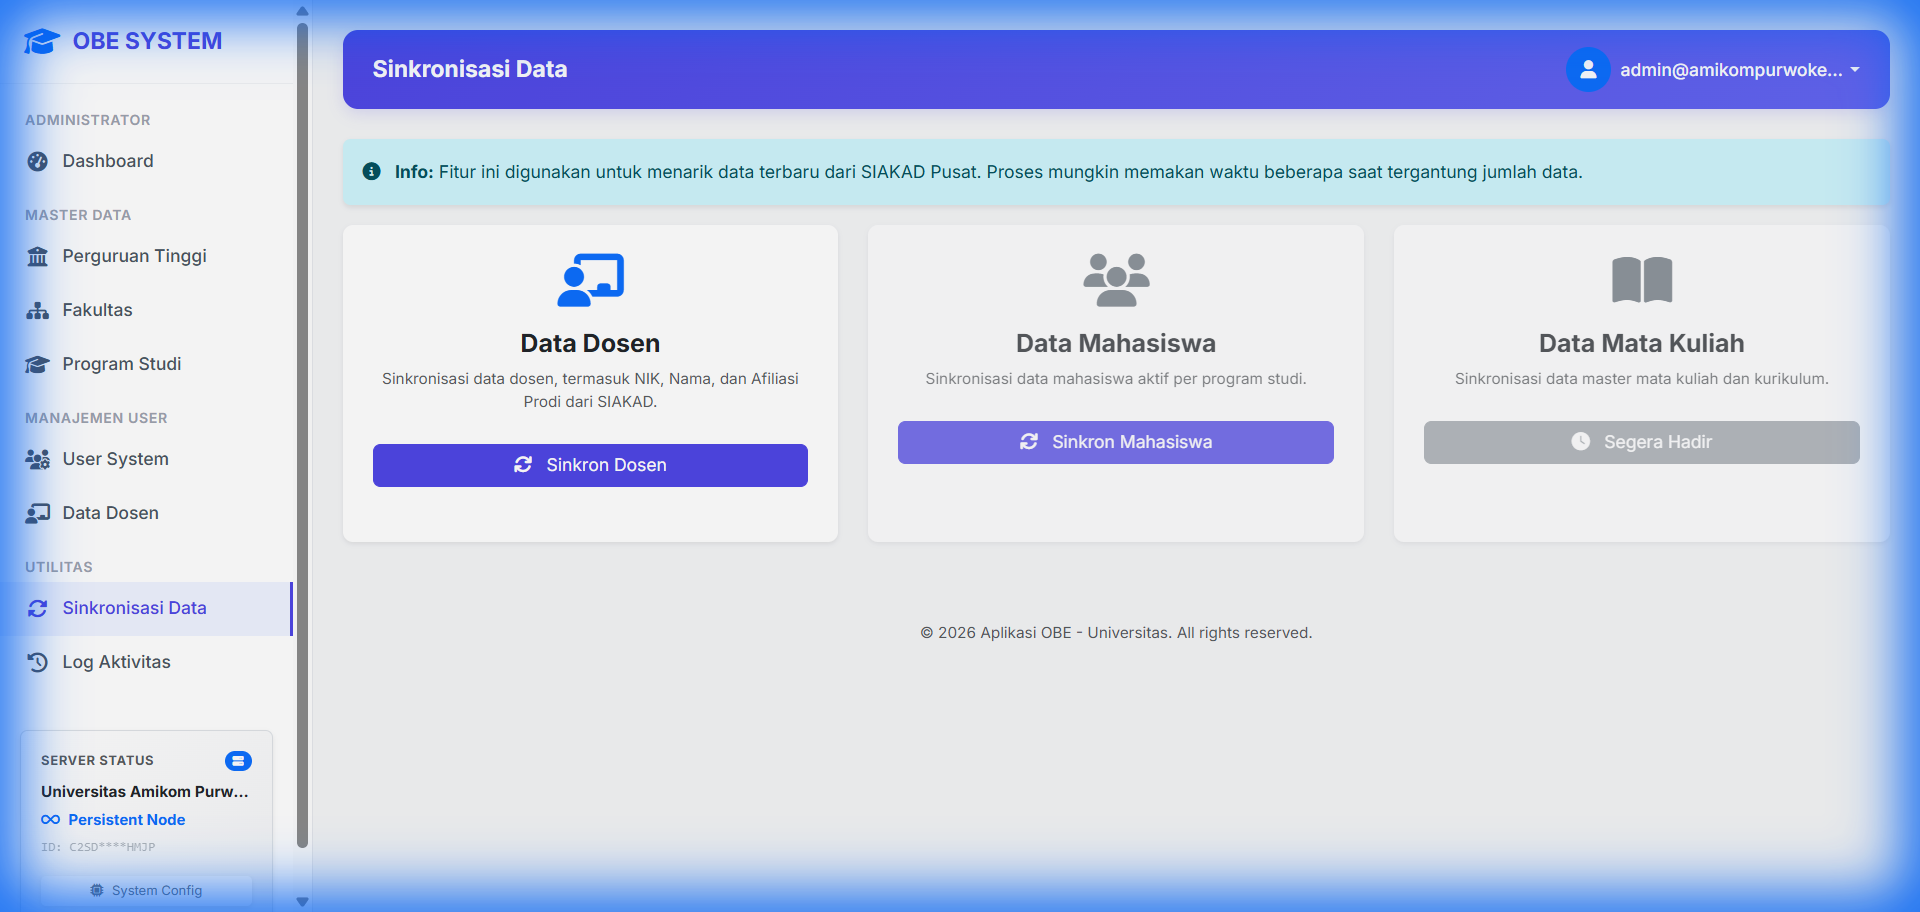
Task: Click the admin user avatar icon
Action: (1587, 70)
